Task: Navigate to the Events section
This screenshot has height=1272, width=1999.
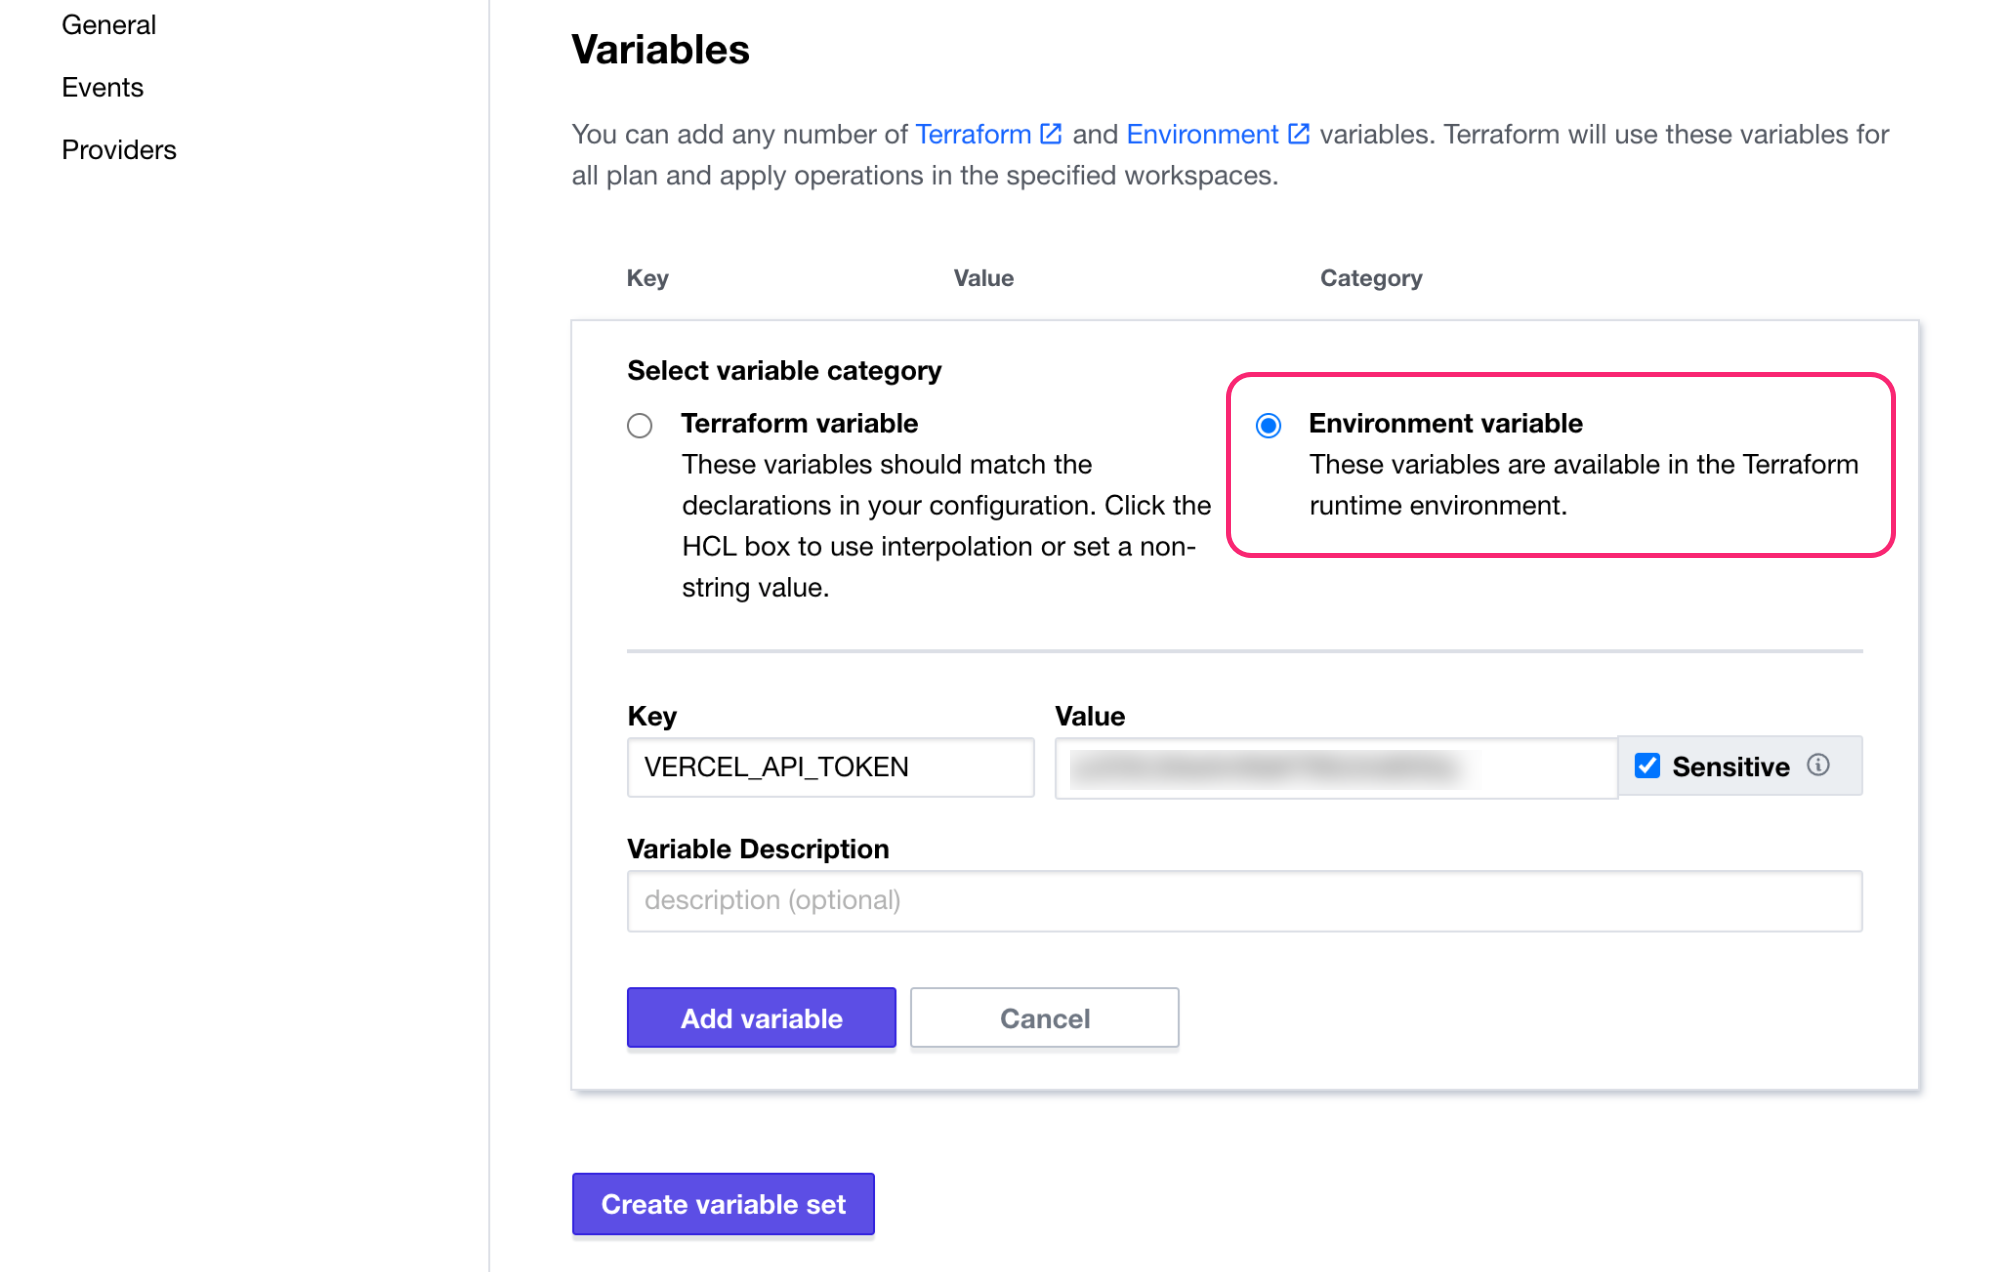Action: (102, 87)
